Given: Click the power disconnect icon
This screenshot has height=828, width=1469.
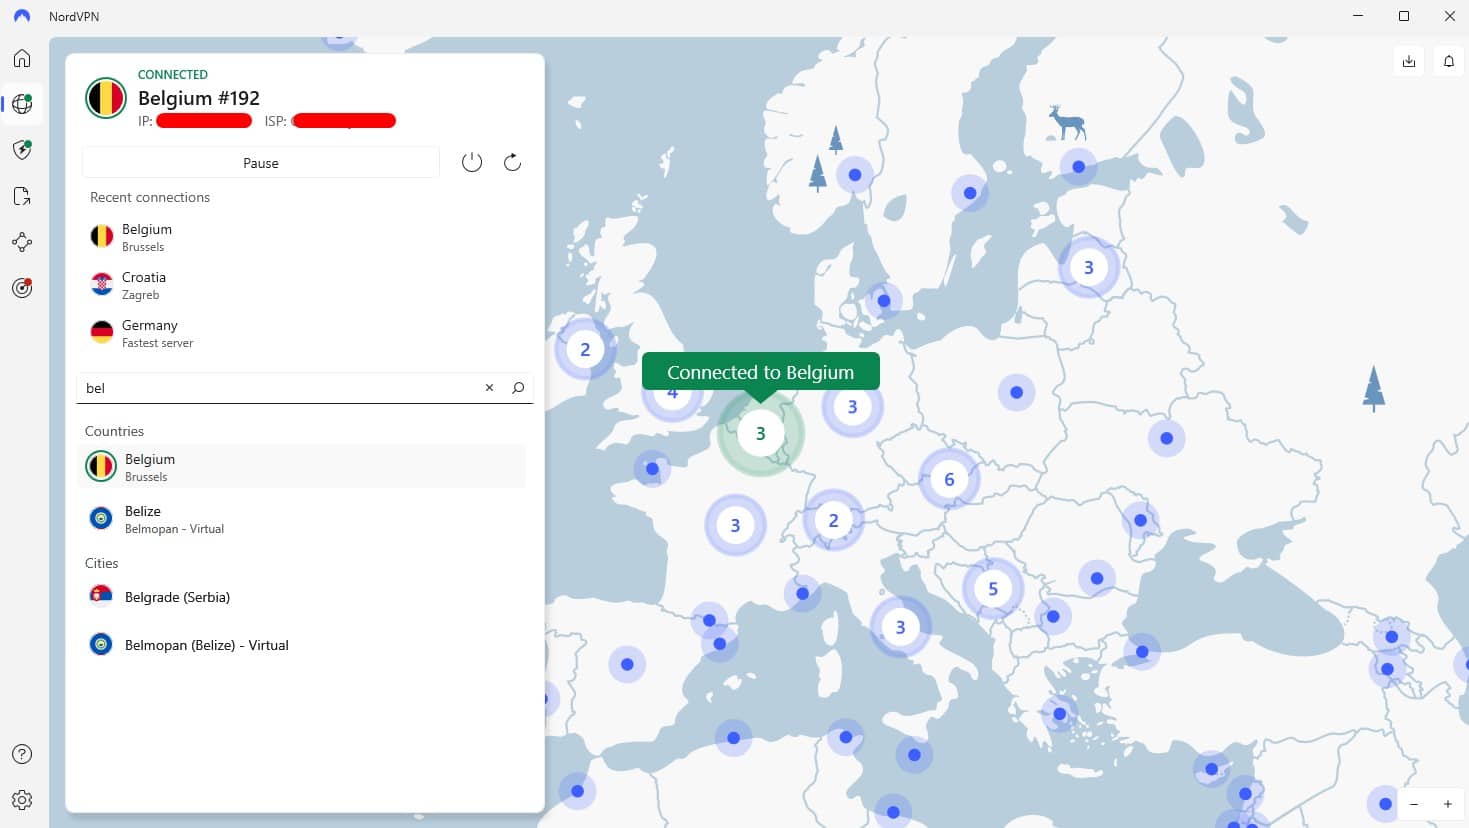Looking at the screenshot, I should coord(472,162).
